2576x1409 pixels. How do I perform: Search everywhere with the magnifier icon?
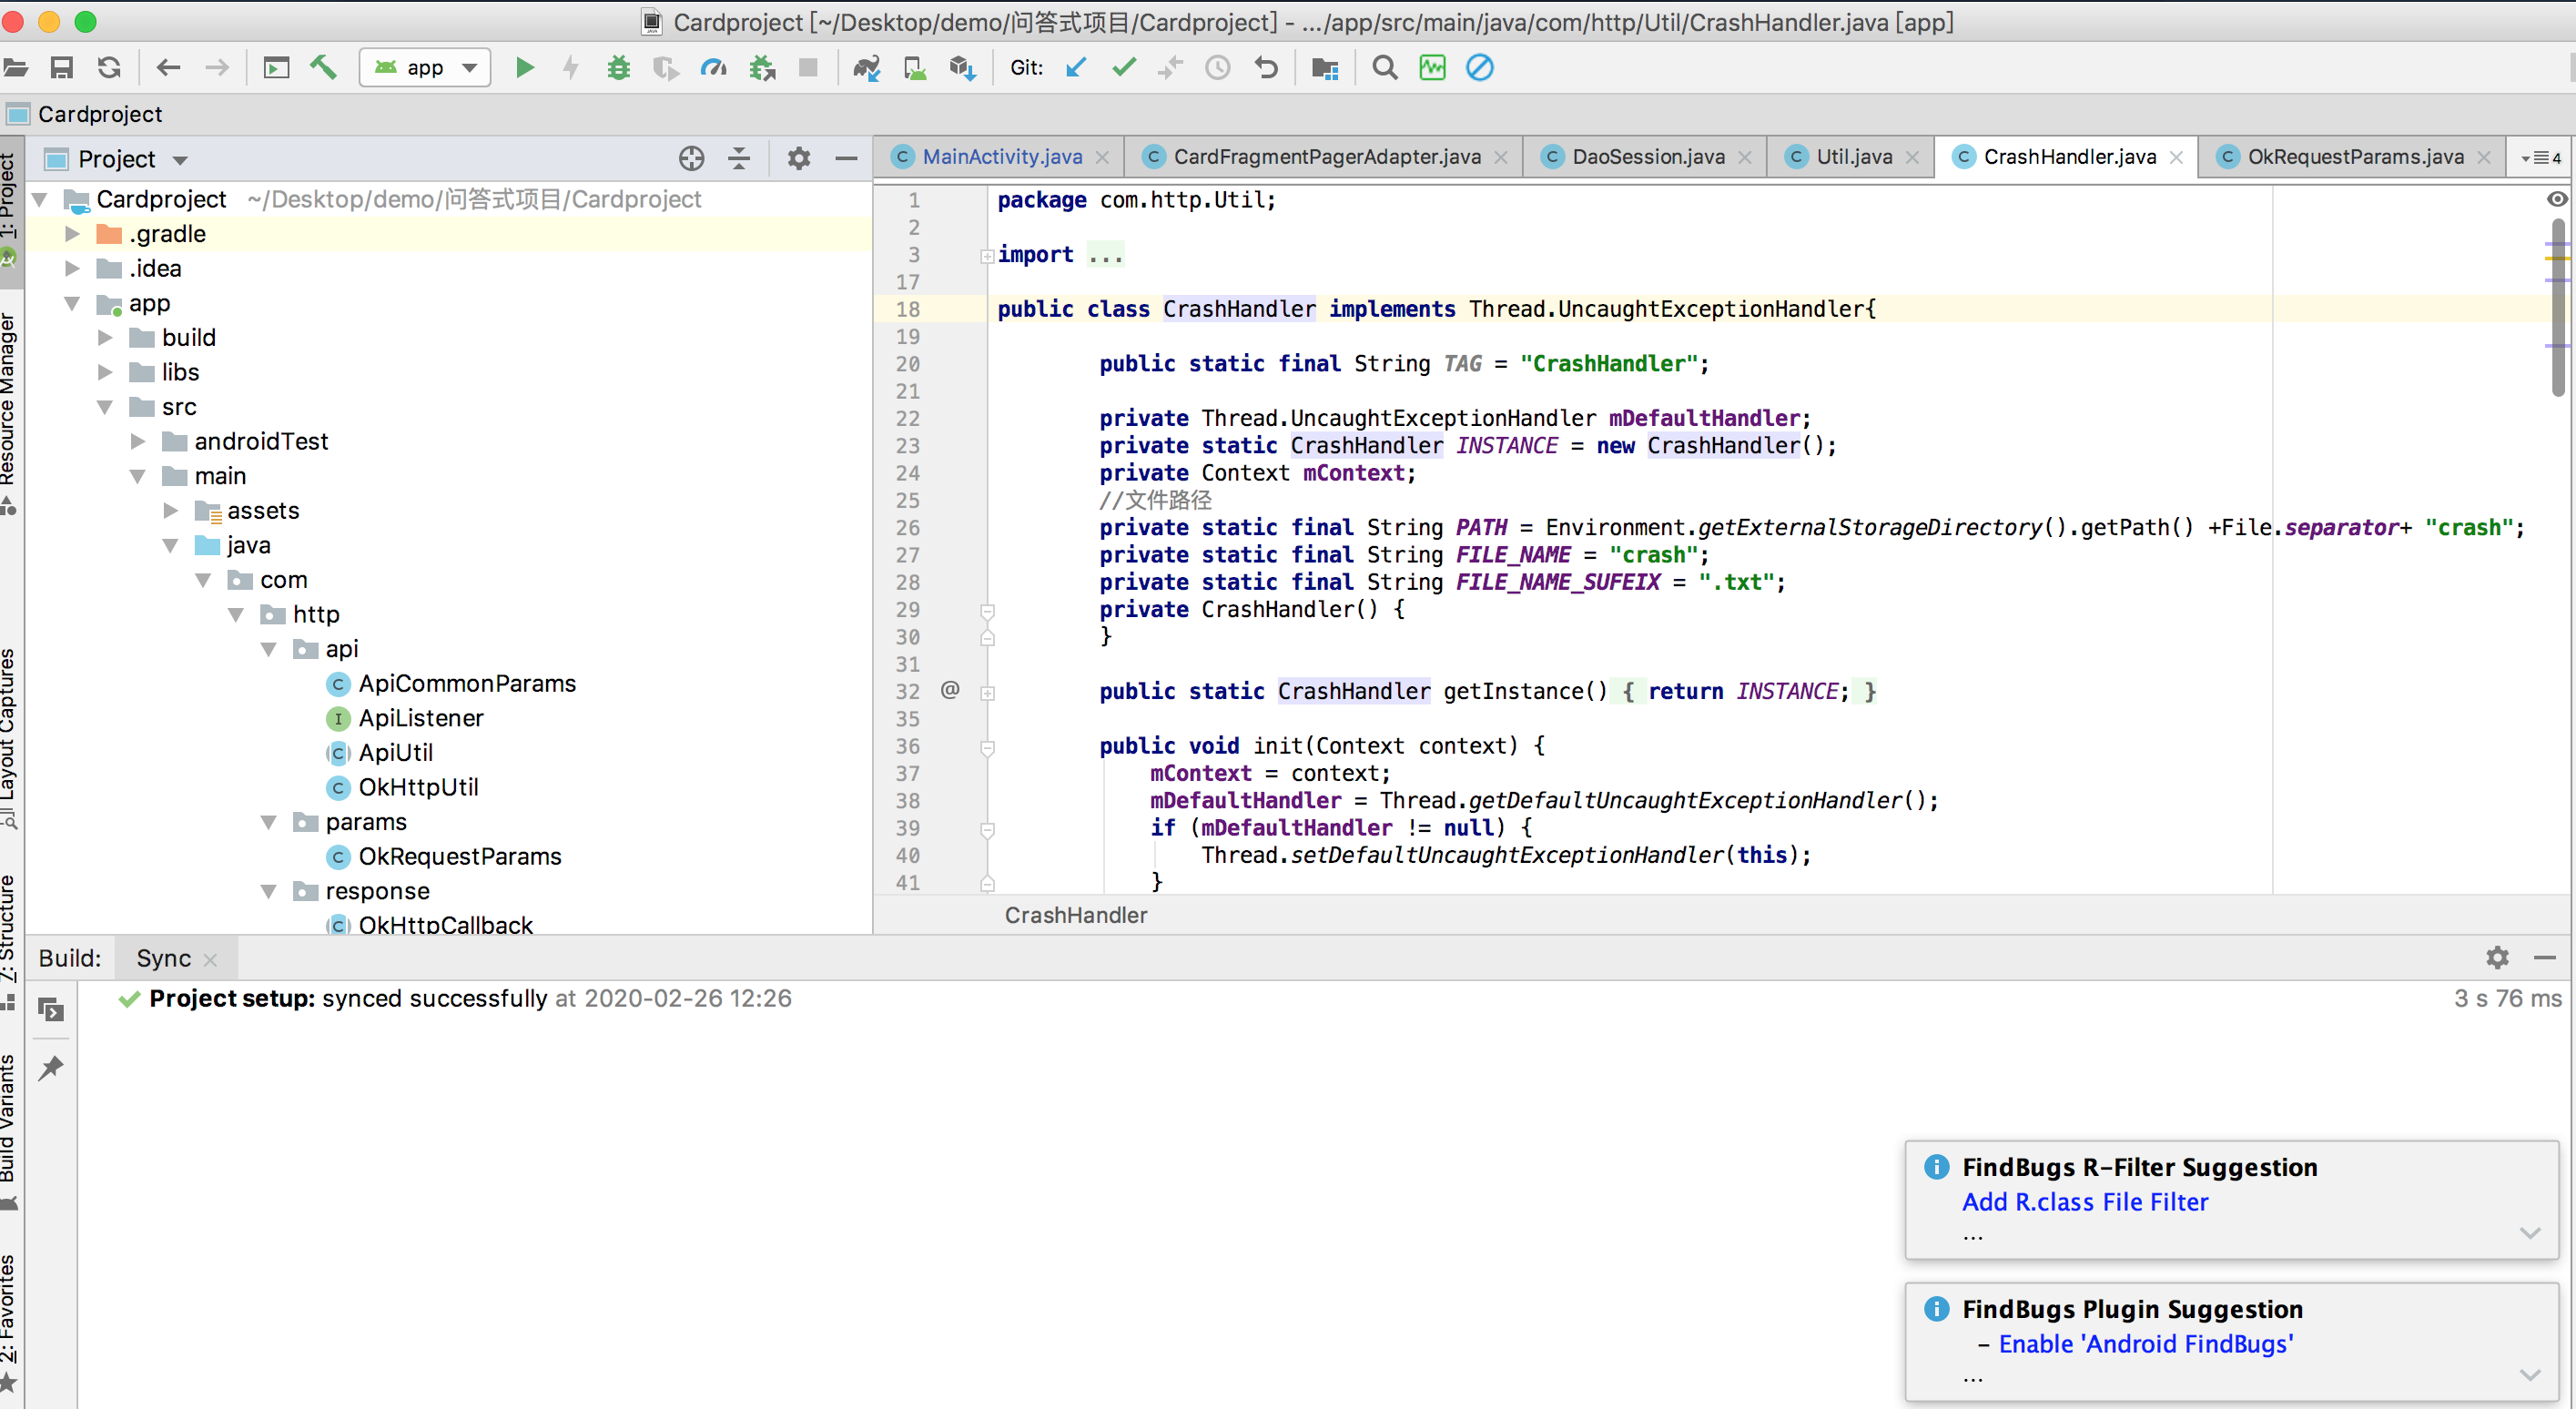tap(1384, 68)
